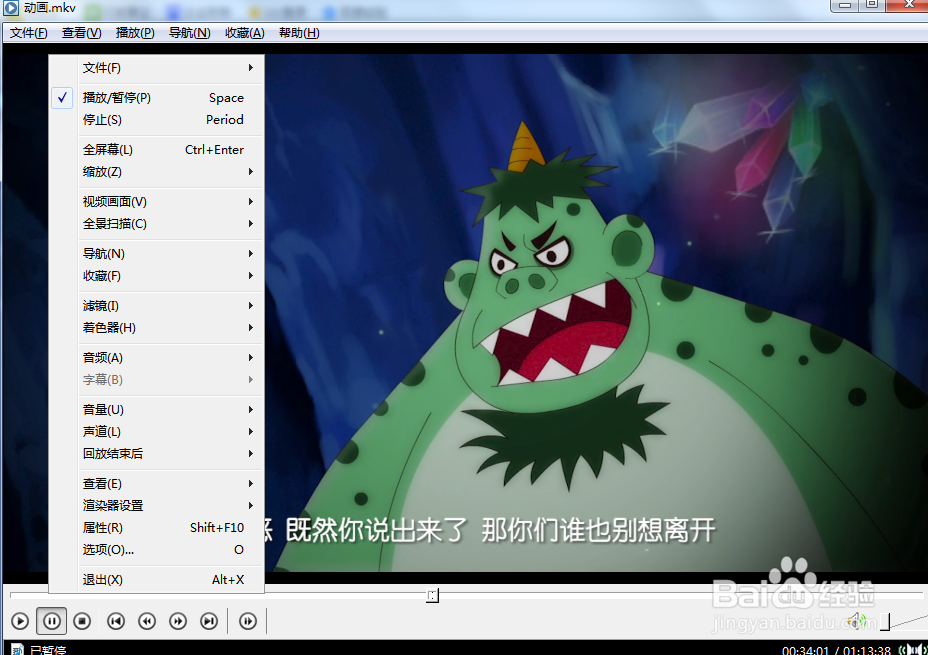Click the fast-forward (increase speed) button
928x655 pixels.
(178, 621)
